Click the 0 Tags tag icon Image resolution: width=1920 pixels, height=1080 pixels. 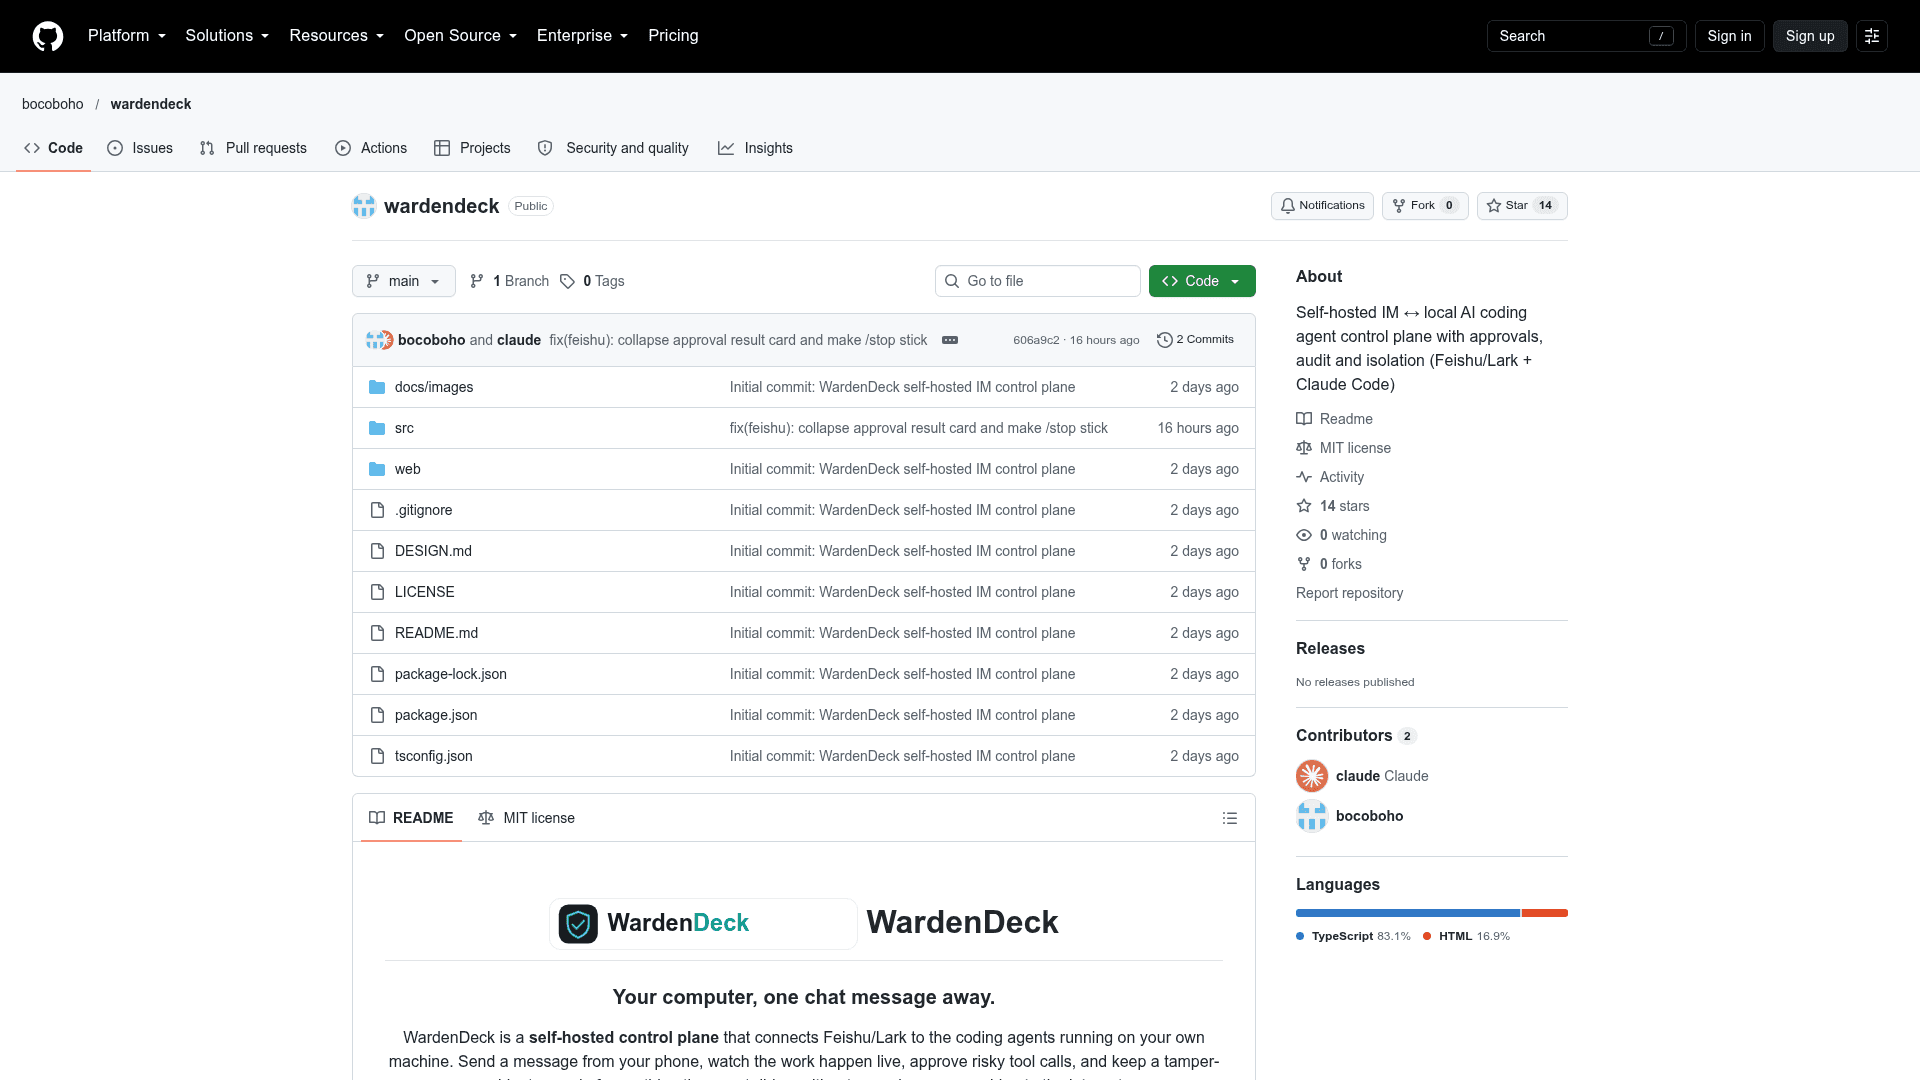tap(567, 281)
